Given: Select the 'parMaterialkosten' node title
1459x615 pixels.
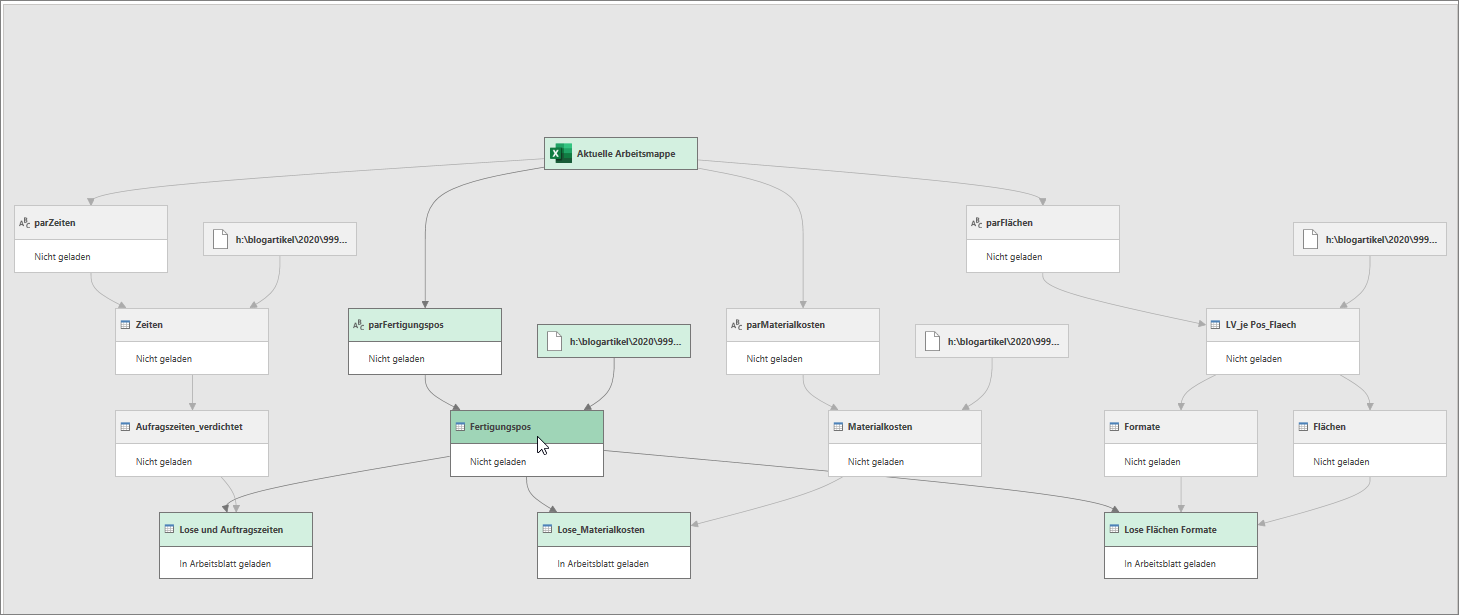Looking at the screenshot, I should [786, 325].
